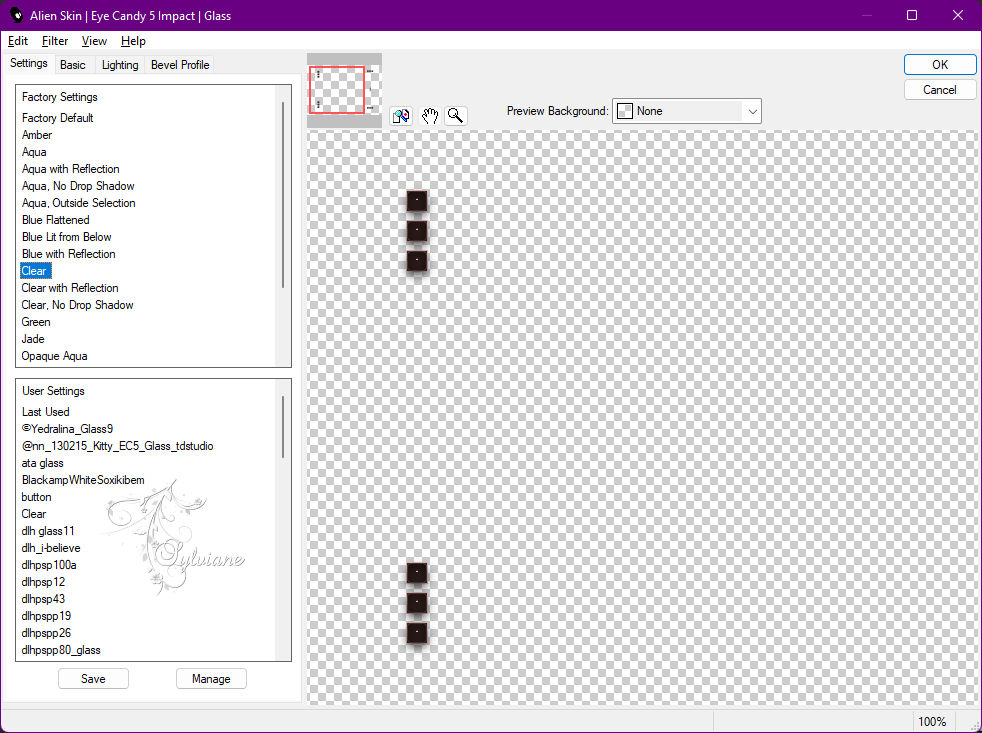Select the magnifier zoom tool
This screenshot has width=982, height=733.
click(x=456, y=116)
